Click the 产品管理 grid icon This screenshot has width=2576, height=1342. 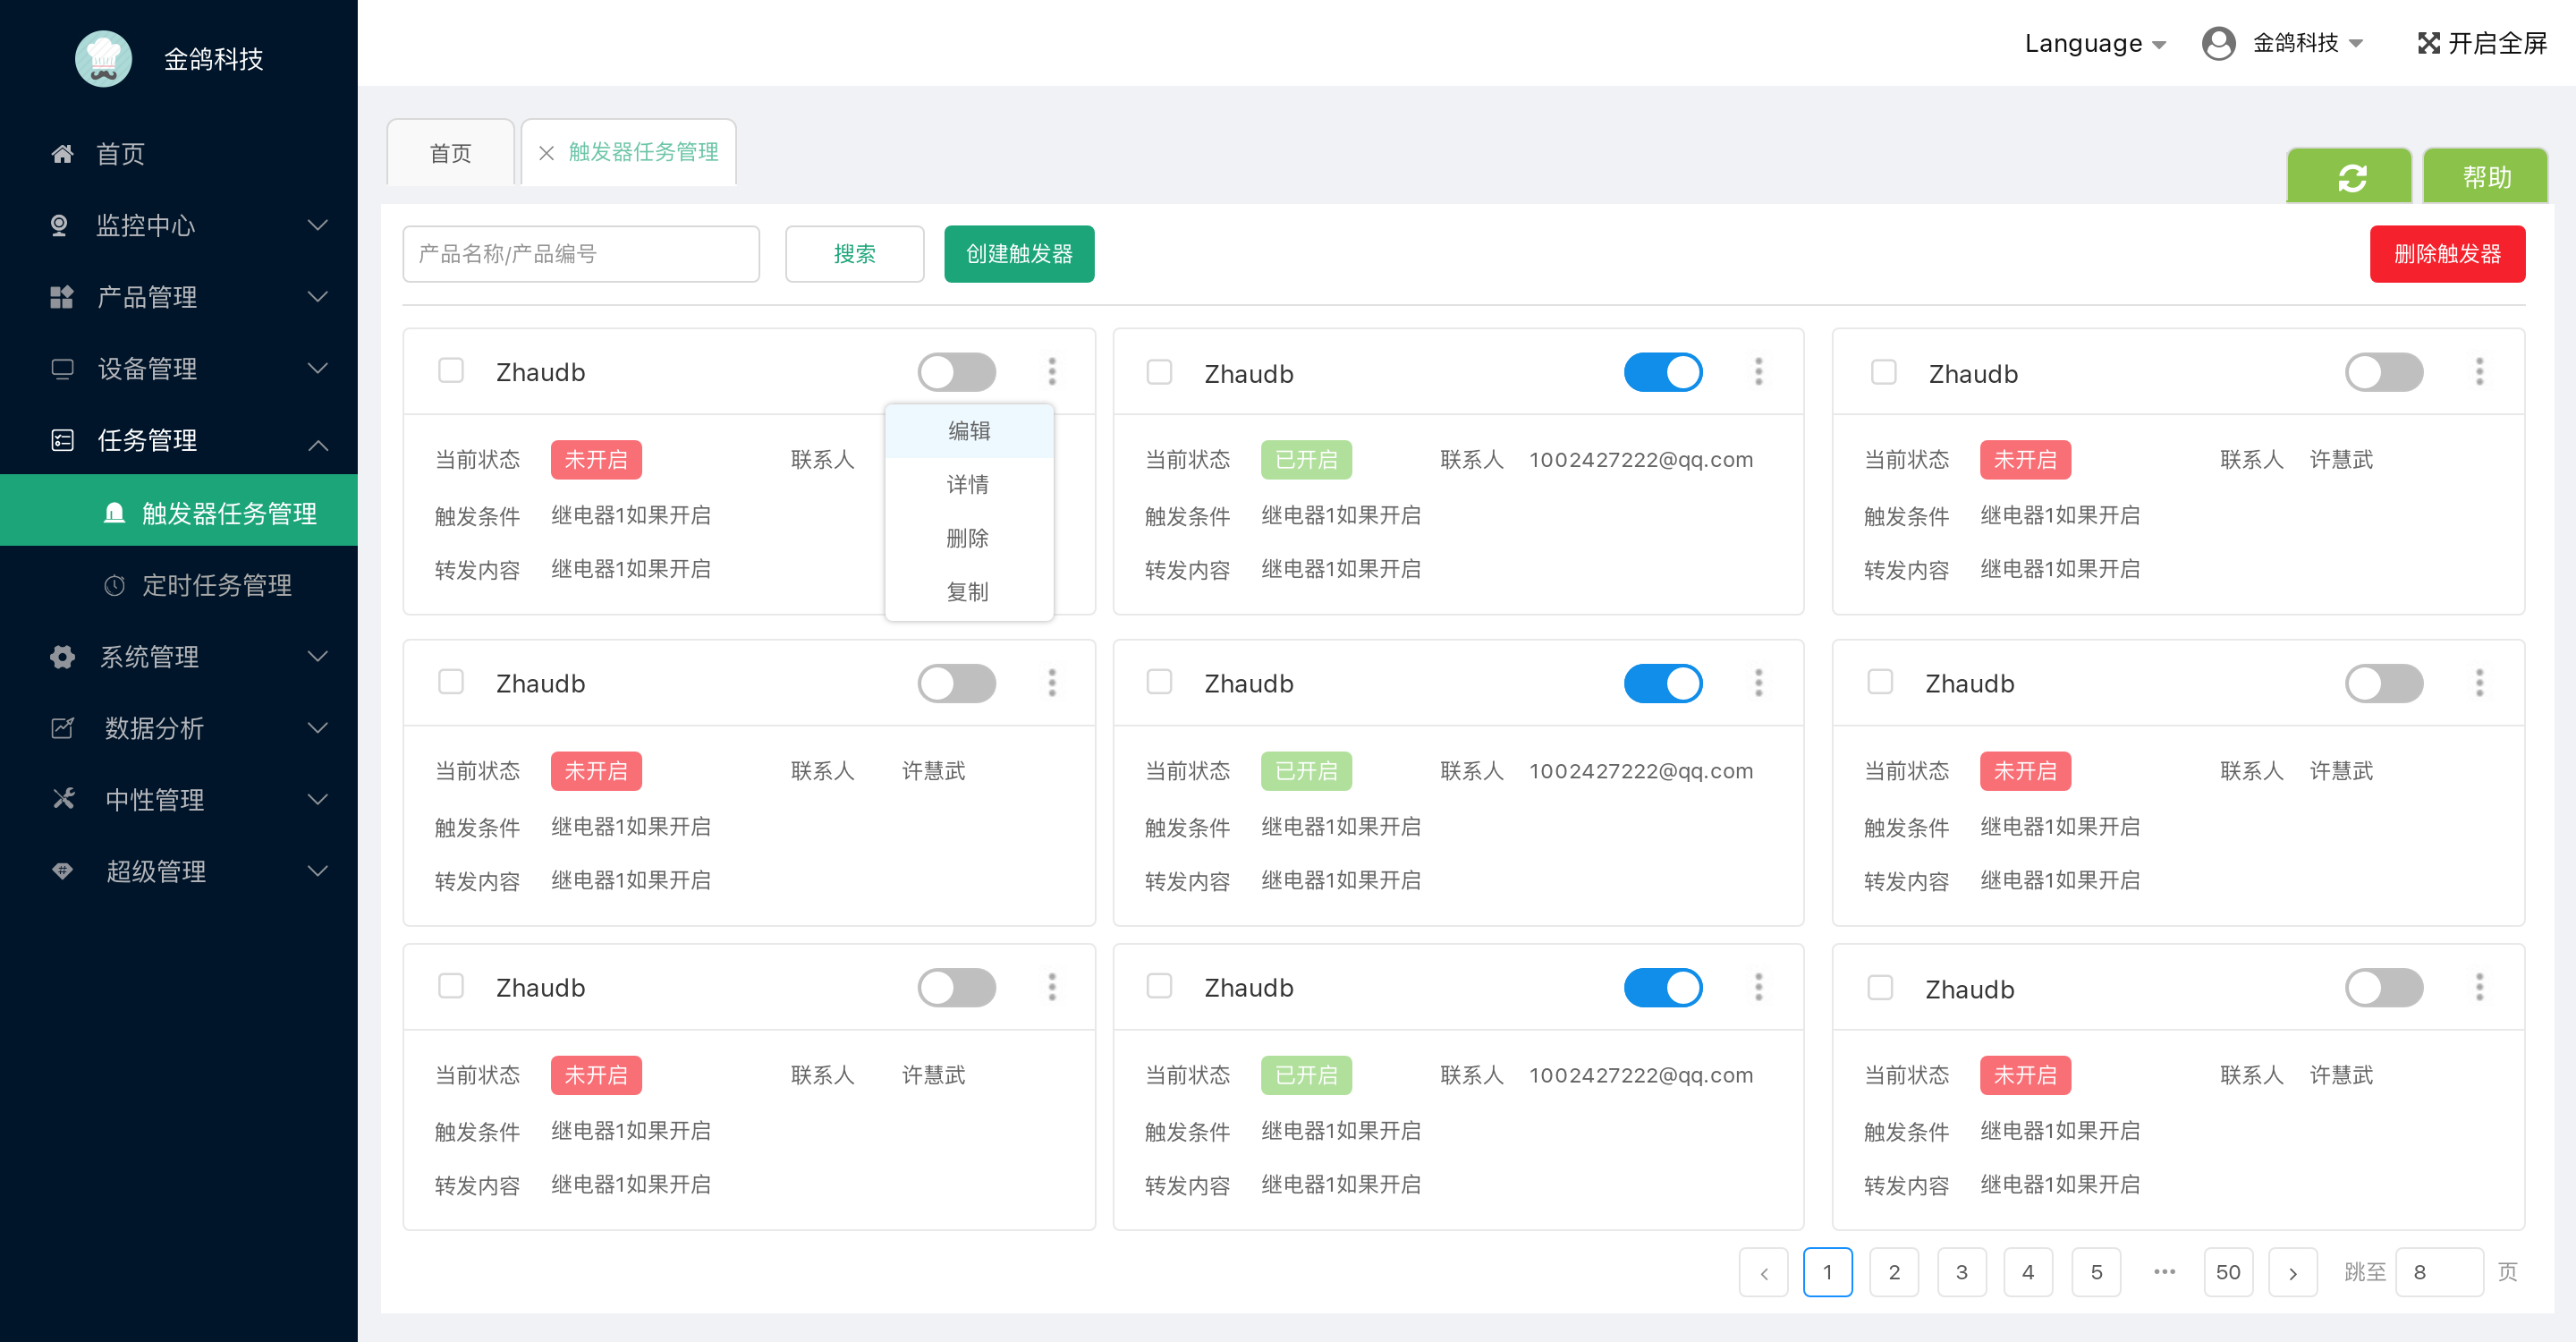click(x=62, y=297)
